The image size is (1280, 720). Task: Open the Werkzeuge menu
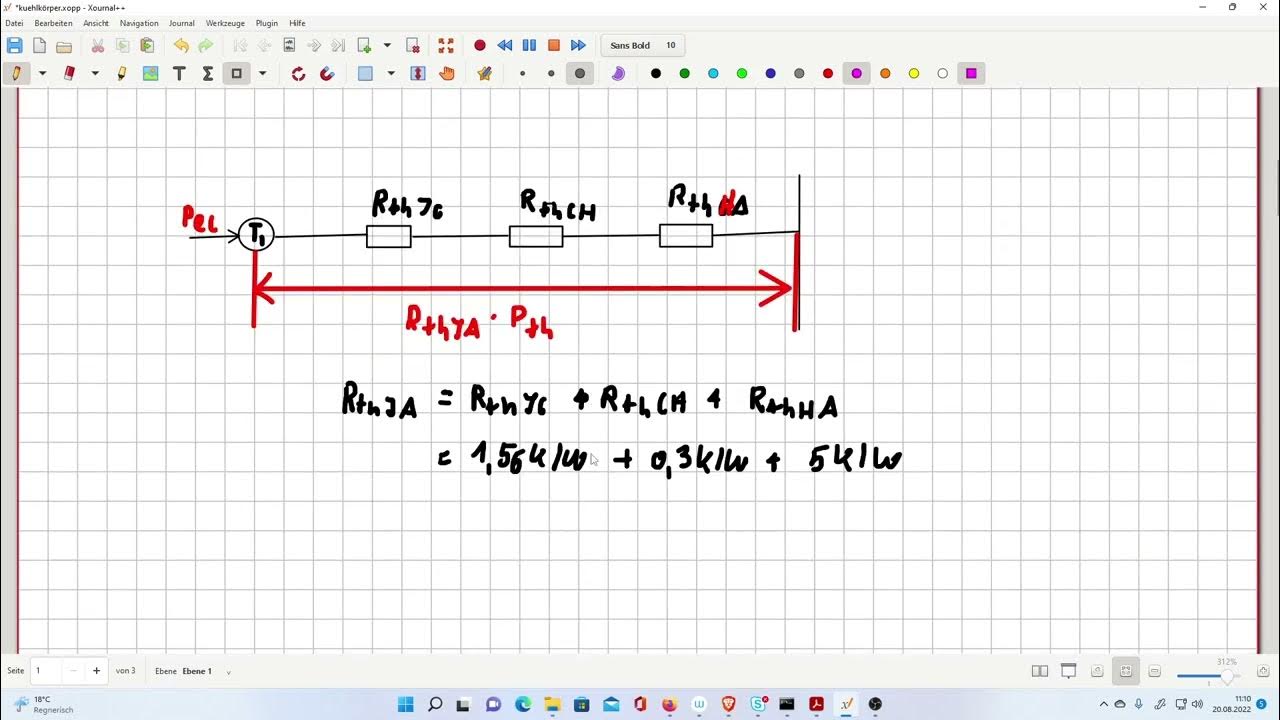225,23
